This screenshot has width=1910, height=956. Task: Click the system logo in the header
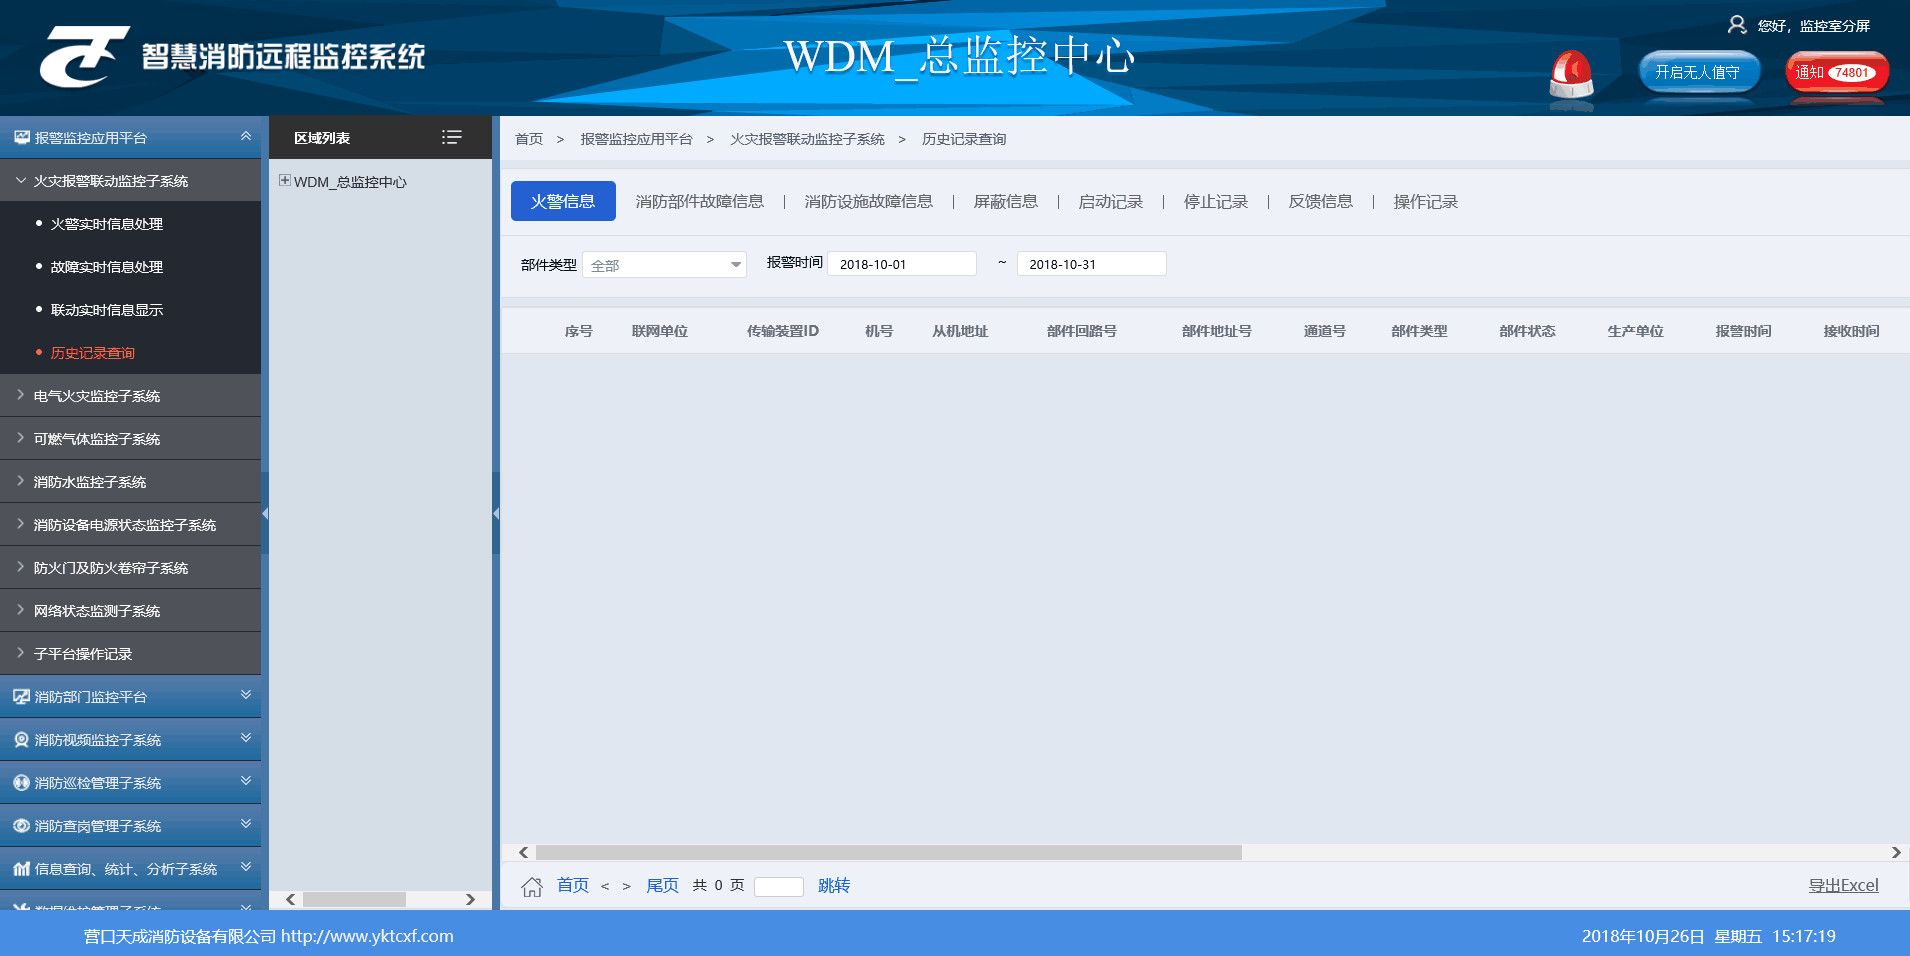click(84, 57)
